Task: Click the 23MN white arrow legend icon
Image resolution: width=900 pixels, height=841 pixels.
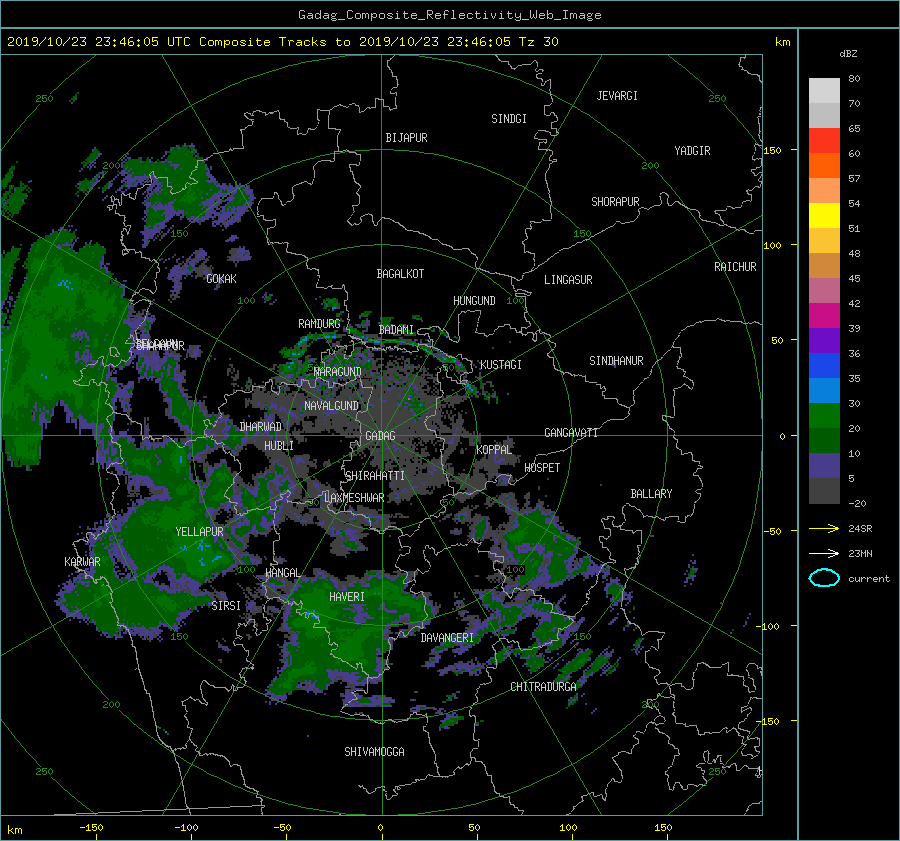Action: pyautogui.click(x=824, y=553)
